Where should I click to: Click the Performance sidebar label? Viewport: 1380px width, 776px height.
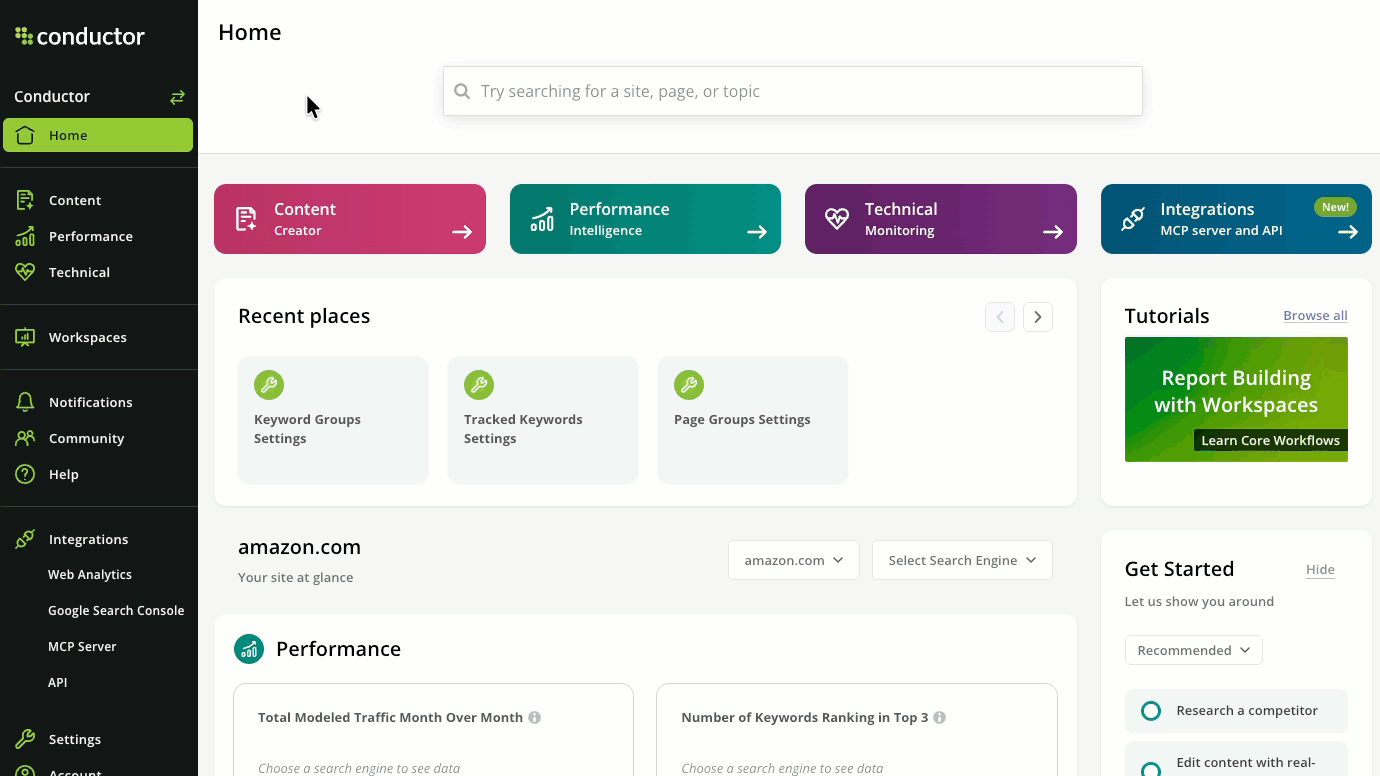pos(91,236)
